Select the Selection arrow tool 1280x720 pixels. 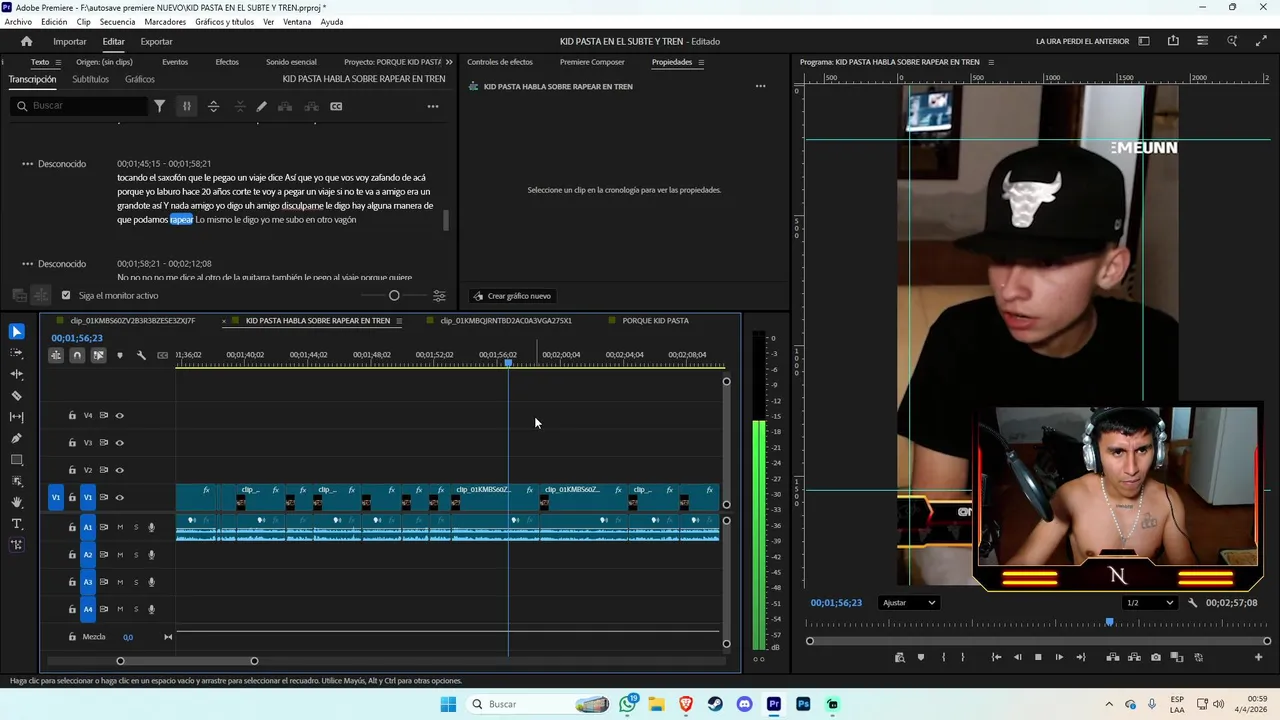point(17,332)
